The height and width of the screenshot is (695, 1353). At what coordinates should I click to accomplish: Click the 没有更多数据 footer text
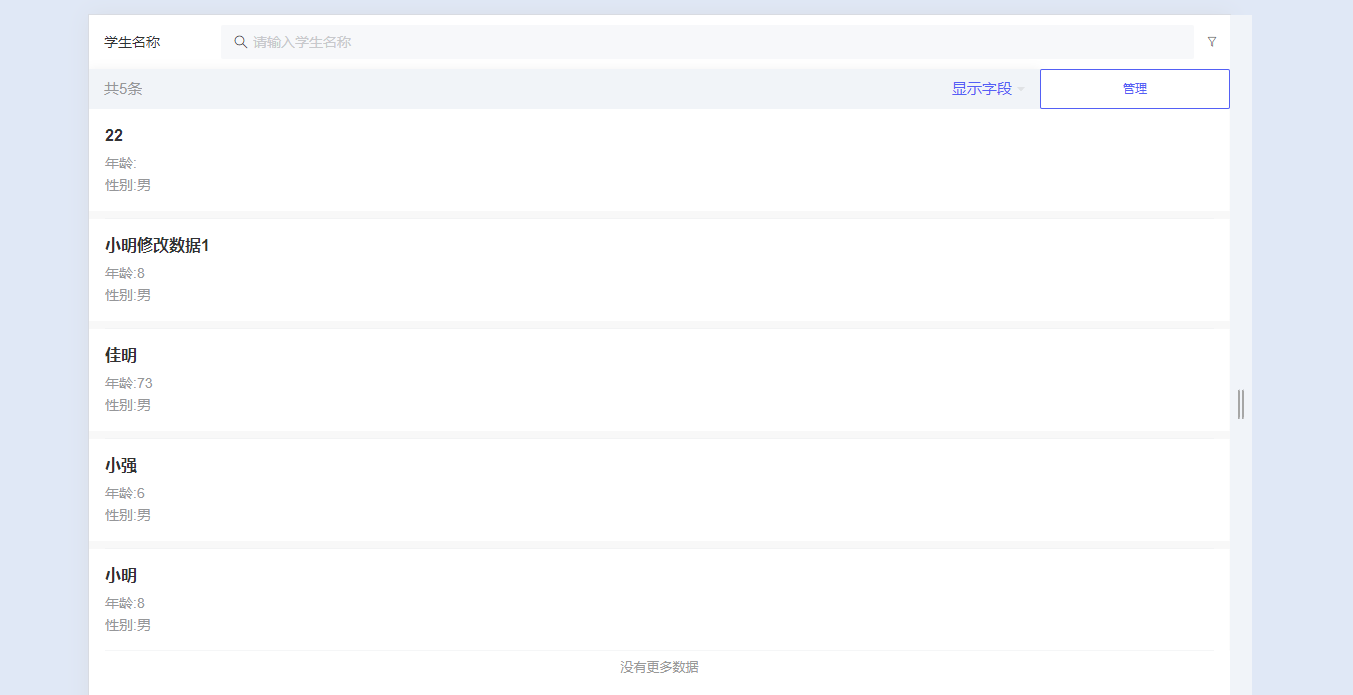click(x=659, y=667)
